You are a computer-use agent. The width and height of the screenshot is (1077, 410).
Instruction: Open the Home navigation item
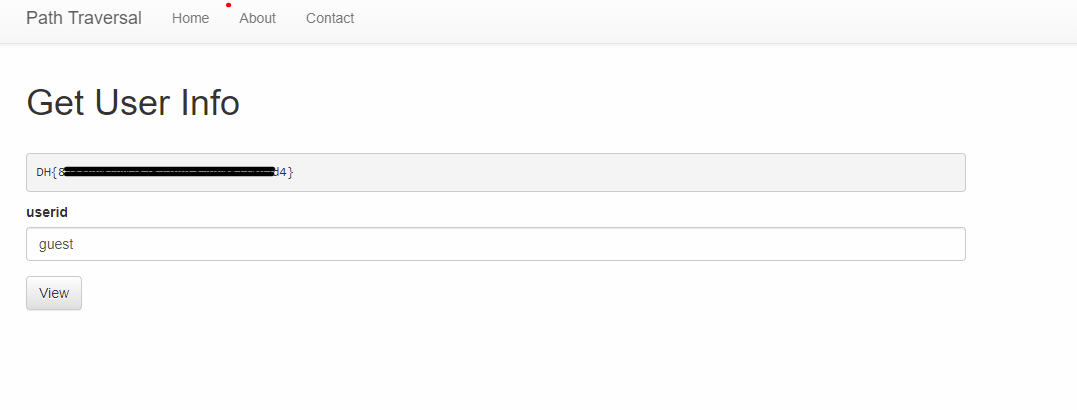point(190,19)
